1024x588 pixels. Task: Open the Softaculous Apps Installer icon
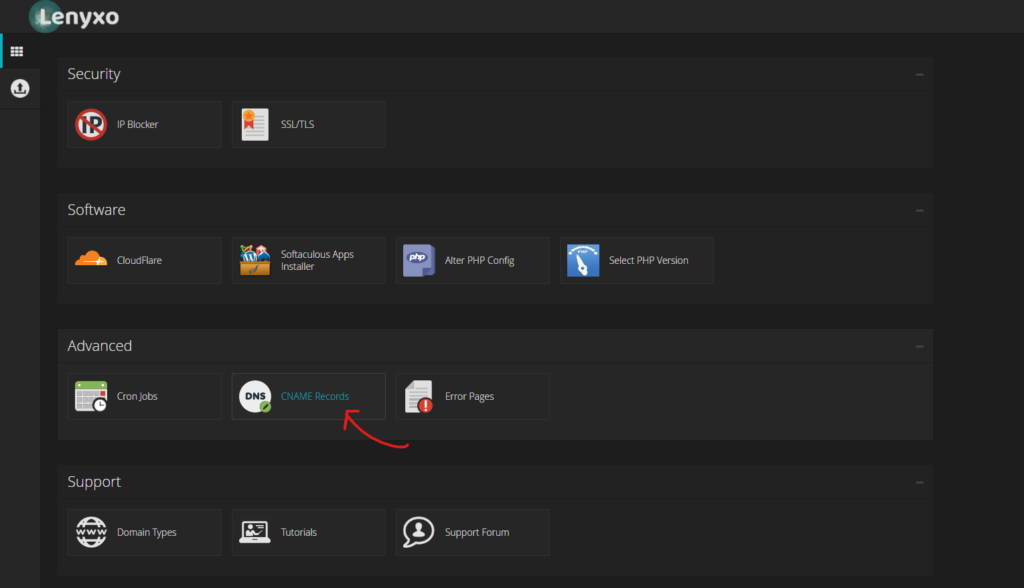(255, 260)
